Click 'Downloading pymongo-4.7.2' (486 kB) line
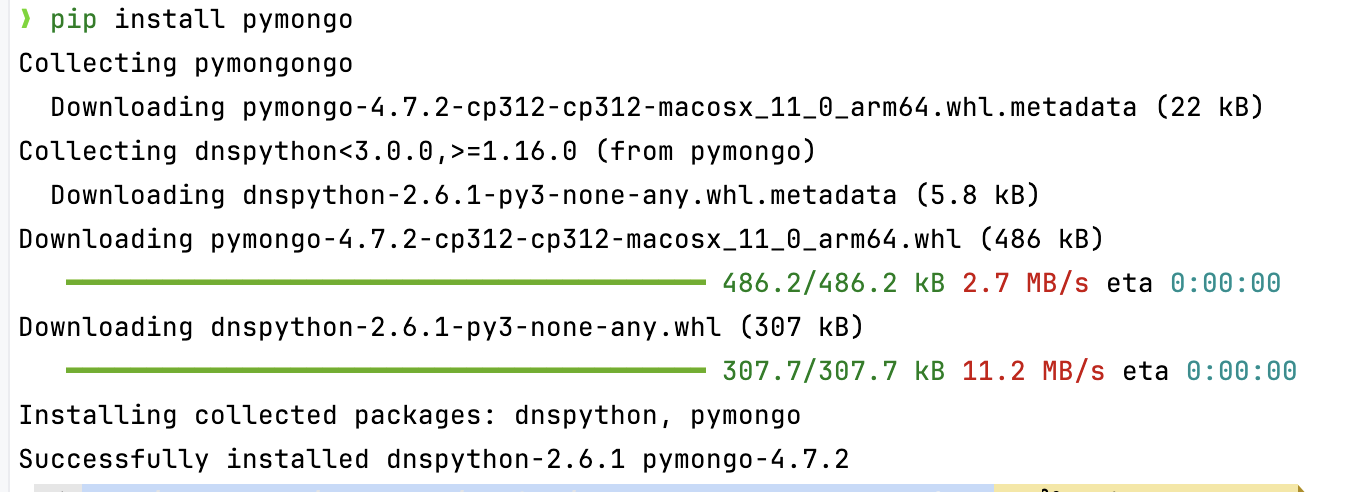The width and height of the screenshot is (1362, 492). pyautogui.click(x=561, y=239)
